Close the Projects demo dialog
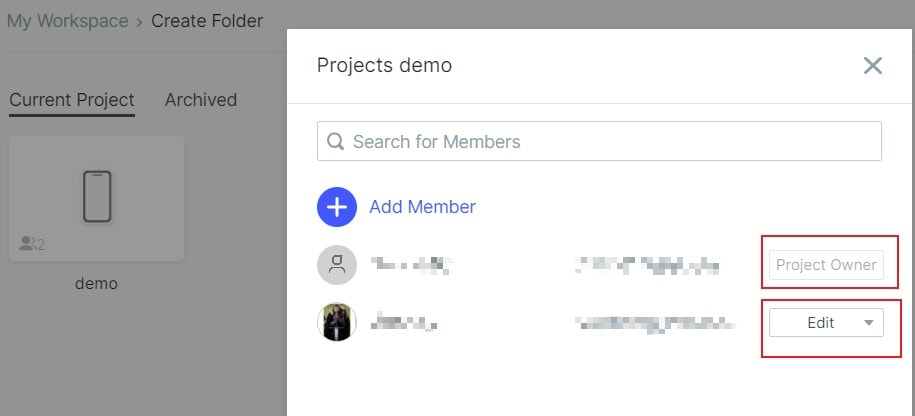The height and width of the screenshot is (416, 915). [x=872, y=66]
